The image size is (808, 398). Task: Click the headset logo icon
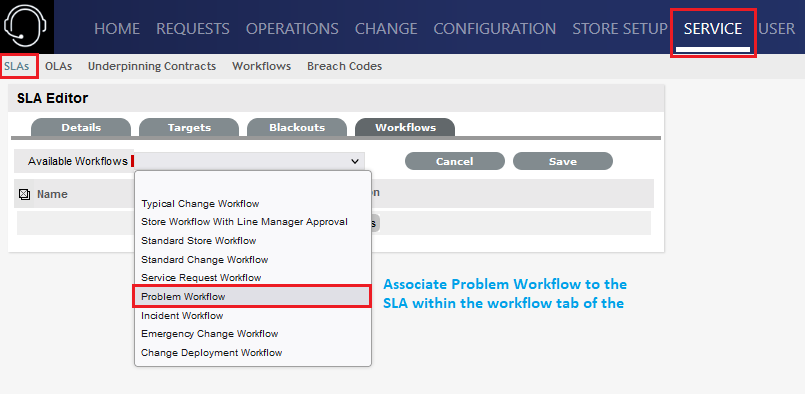click(26, 26)
